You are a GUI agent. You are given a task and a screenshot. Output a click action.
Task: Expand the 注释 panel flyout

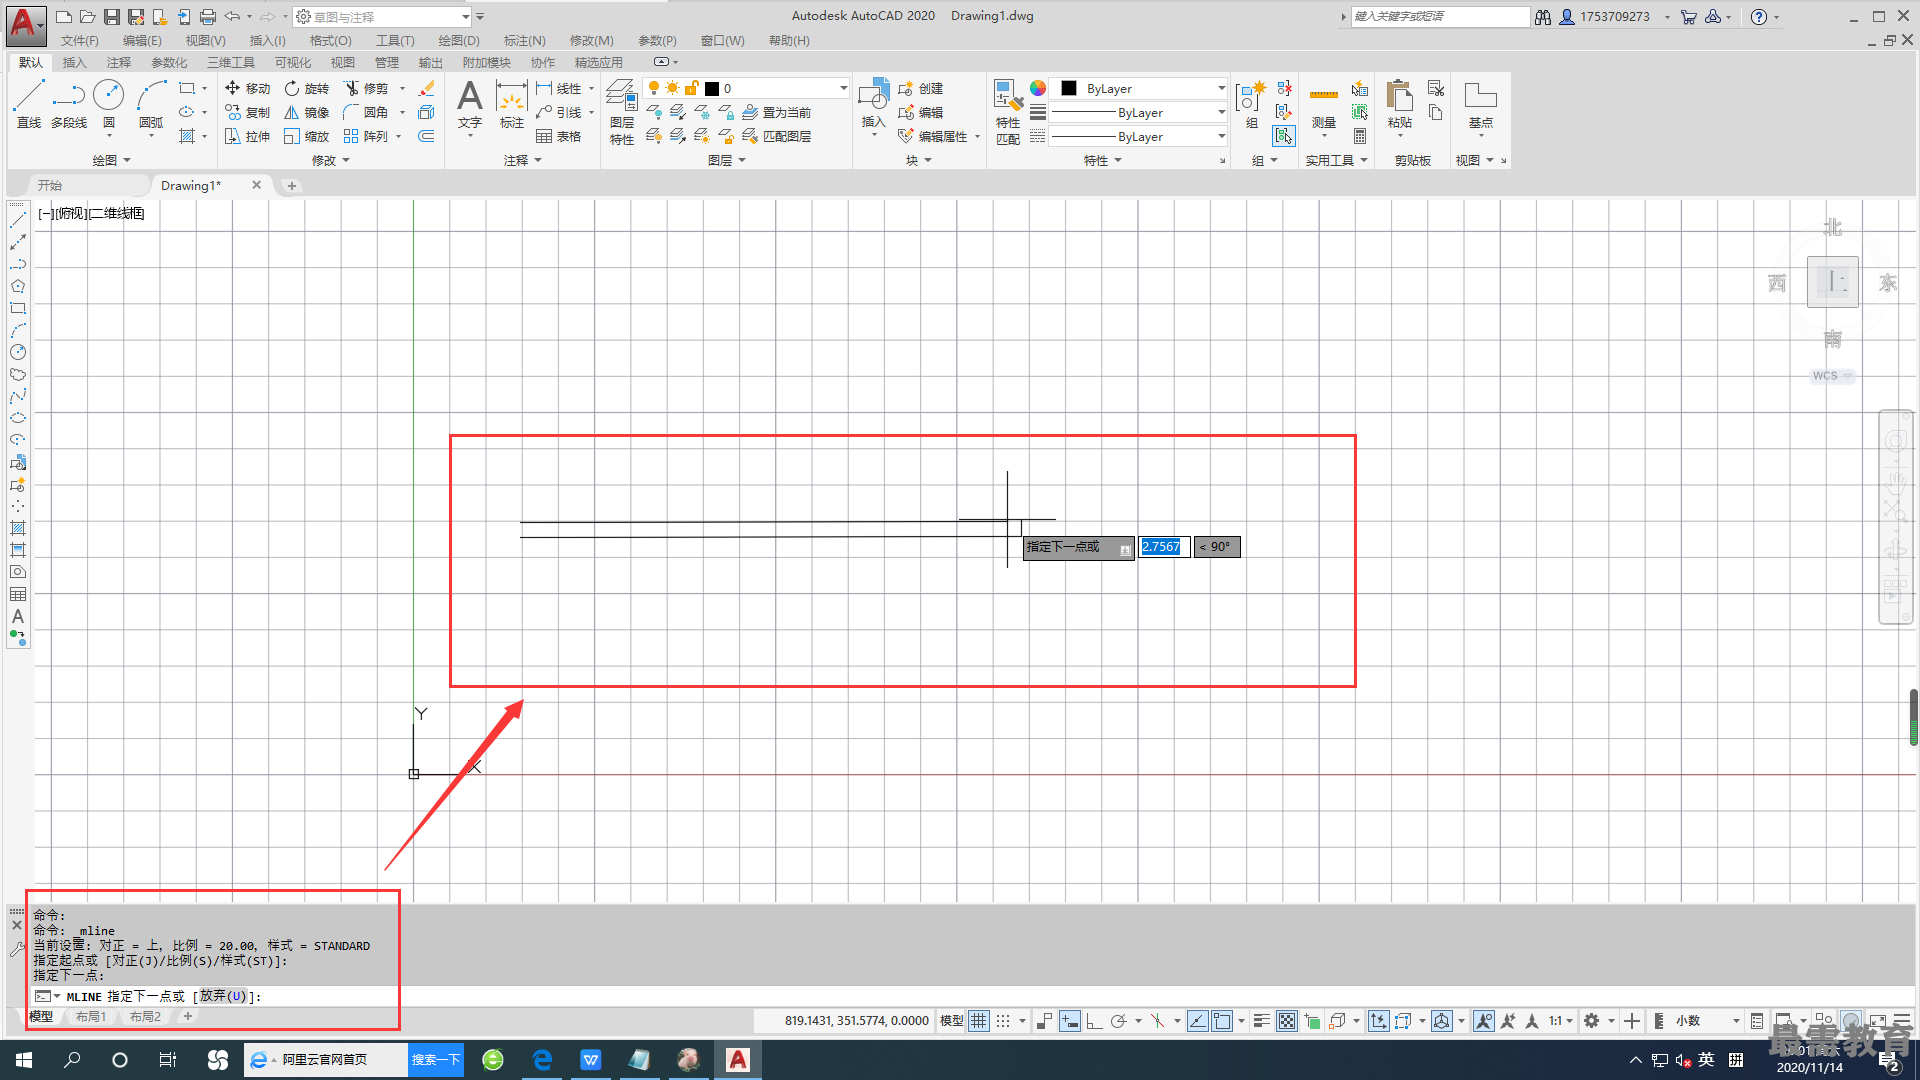[523, 160]
